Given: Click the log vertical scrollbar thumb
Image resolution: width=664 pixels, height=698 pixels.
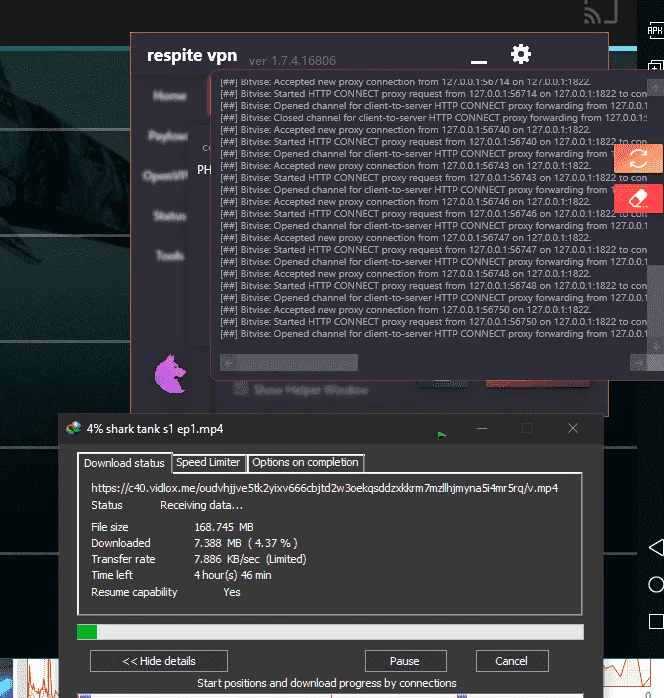Looking at the screenshot, I should pos(656,302).
